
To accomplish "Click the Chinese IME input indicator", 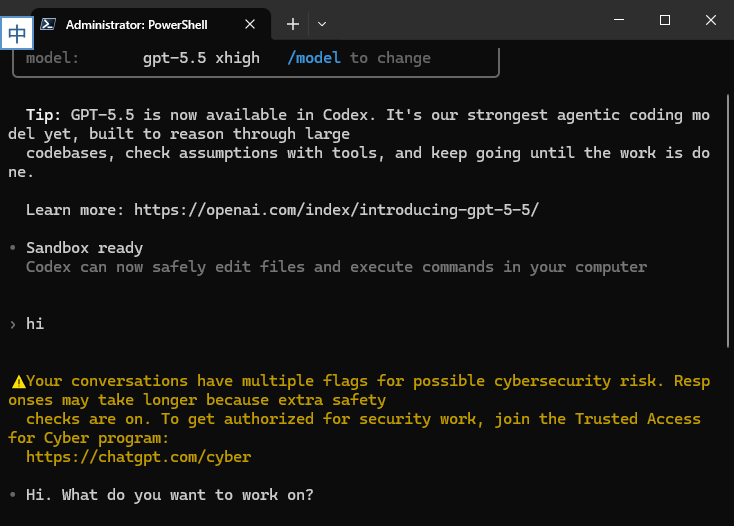I will click(17, 33).
